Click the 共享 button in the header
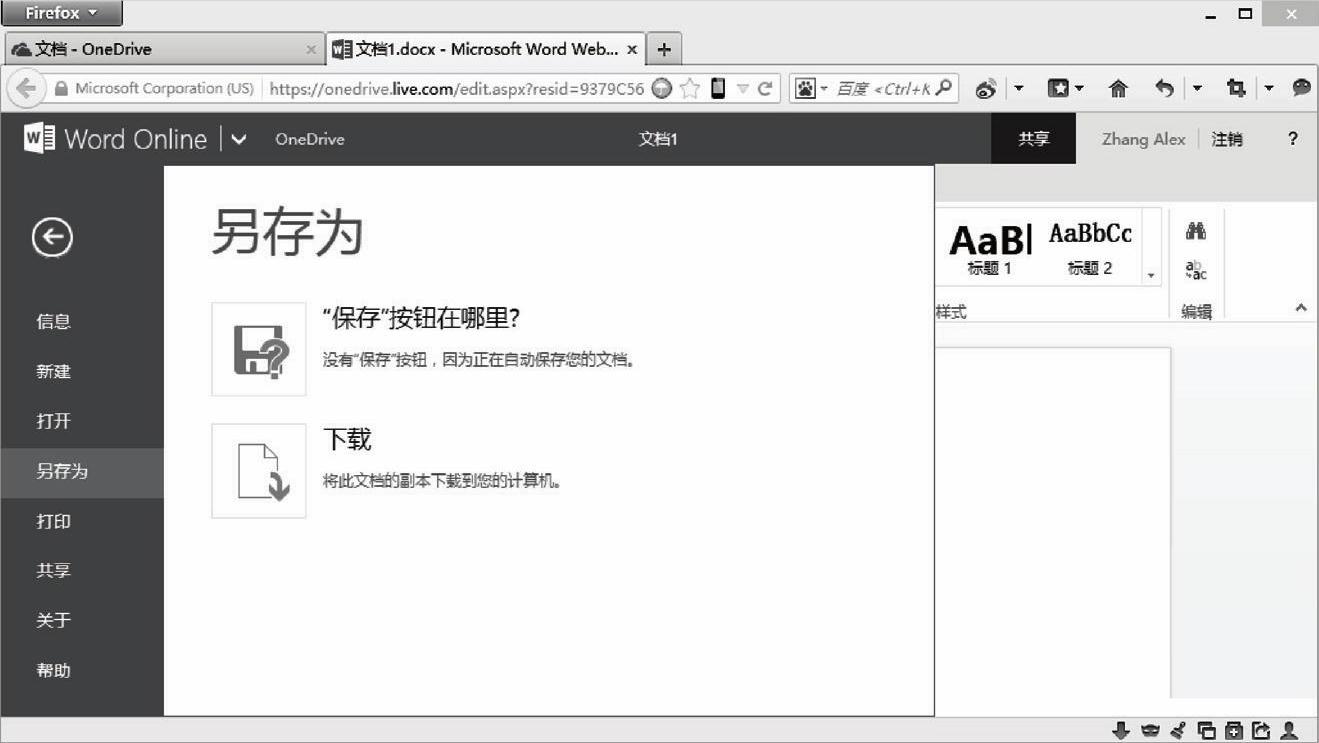 [x=1034, y=139]
